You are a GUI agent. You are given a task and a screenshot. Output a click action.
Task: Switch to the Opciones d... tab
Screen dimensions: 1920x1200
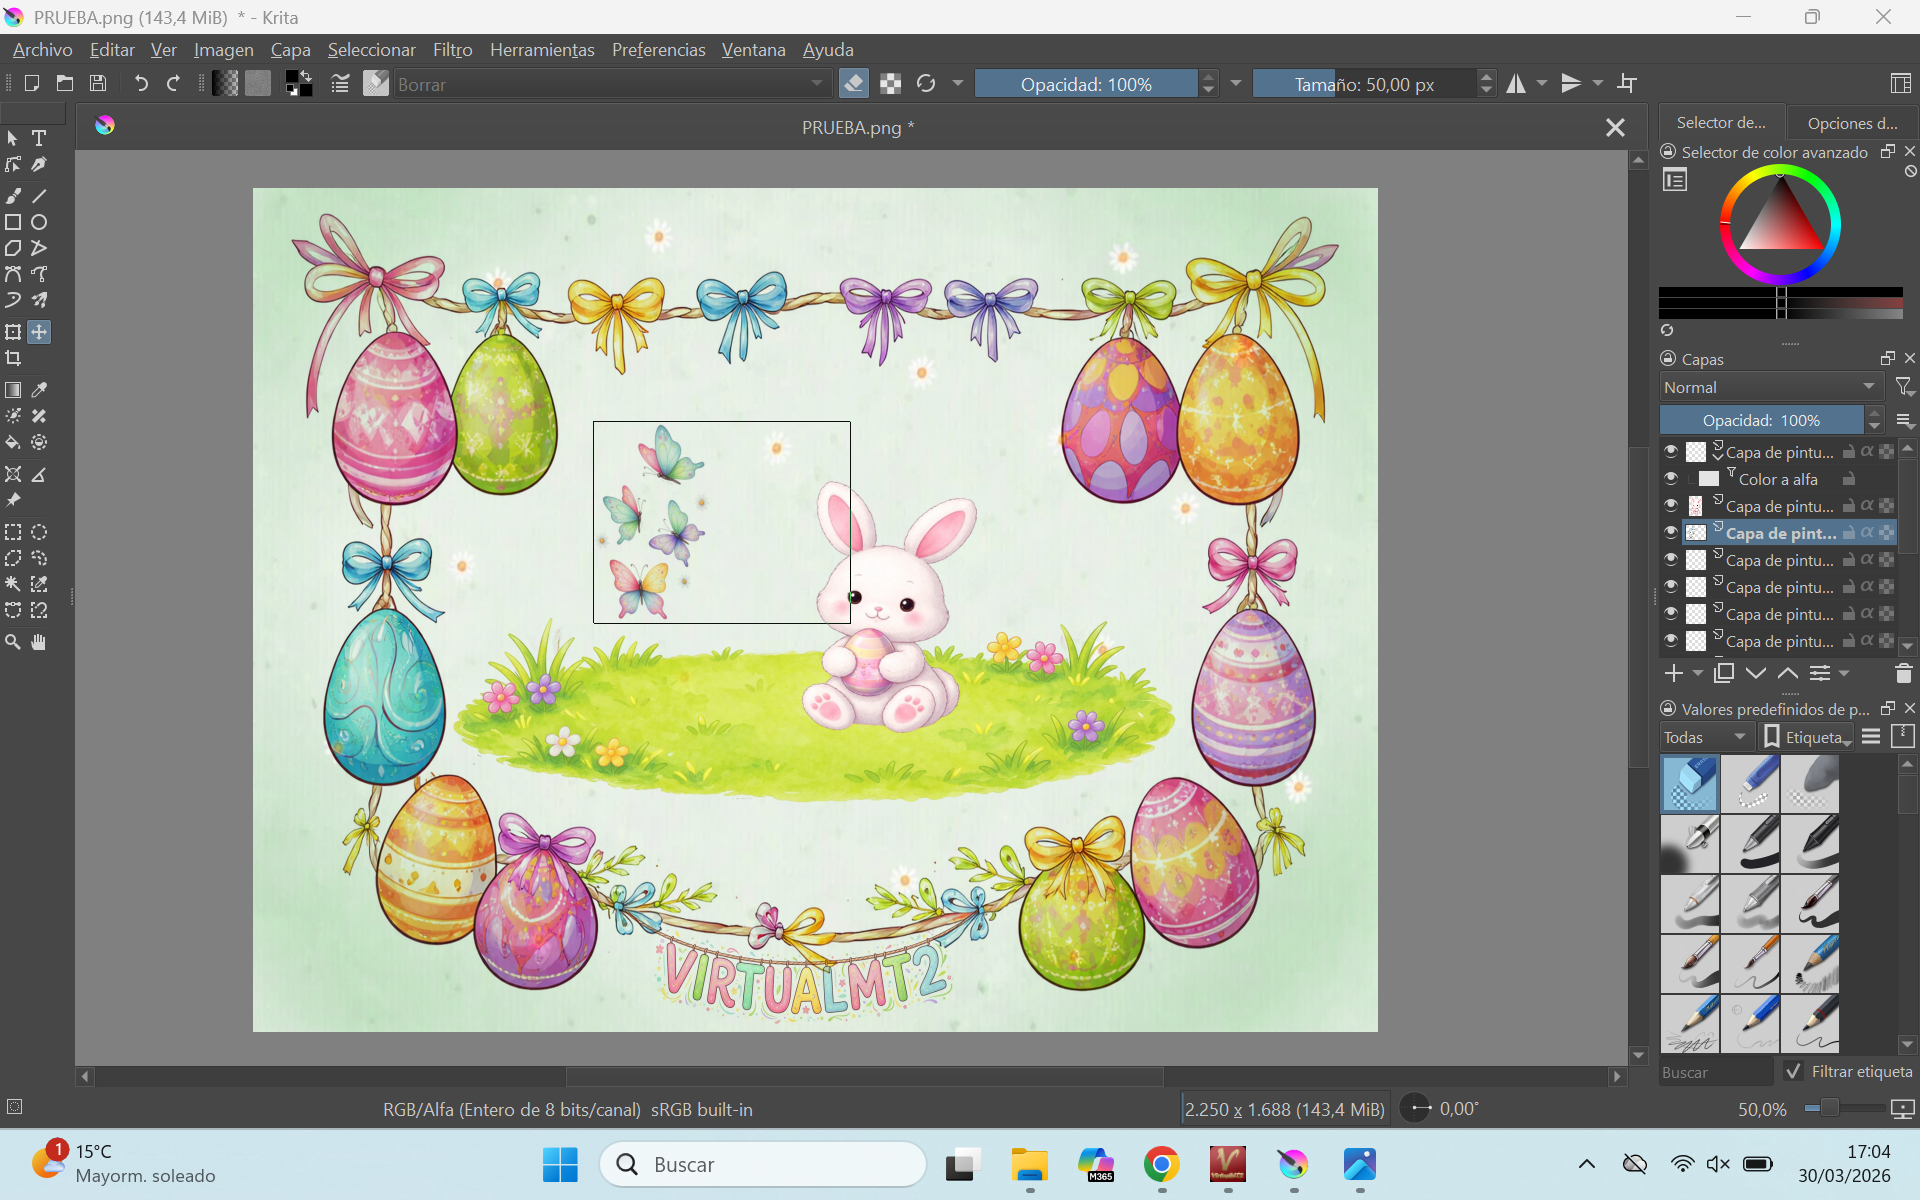[1851, 123]
